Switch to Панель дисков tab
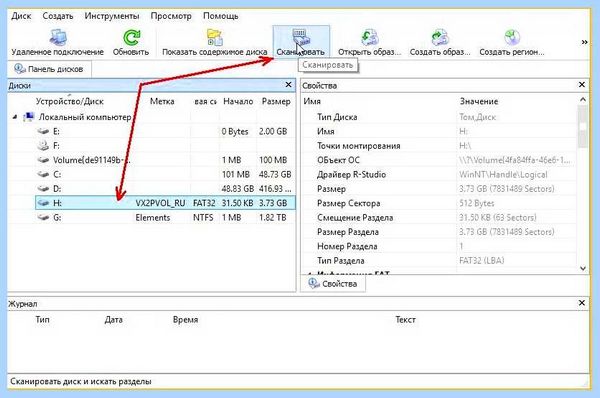Image resolution: width=600 pixels, height=398 pixels. tap(49, 69)
